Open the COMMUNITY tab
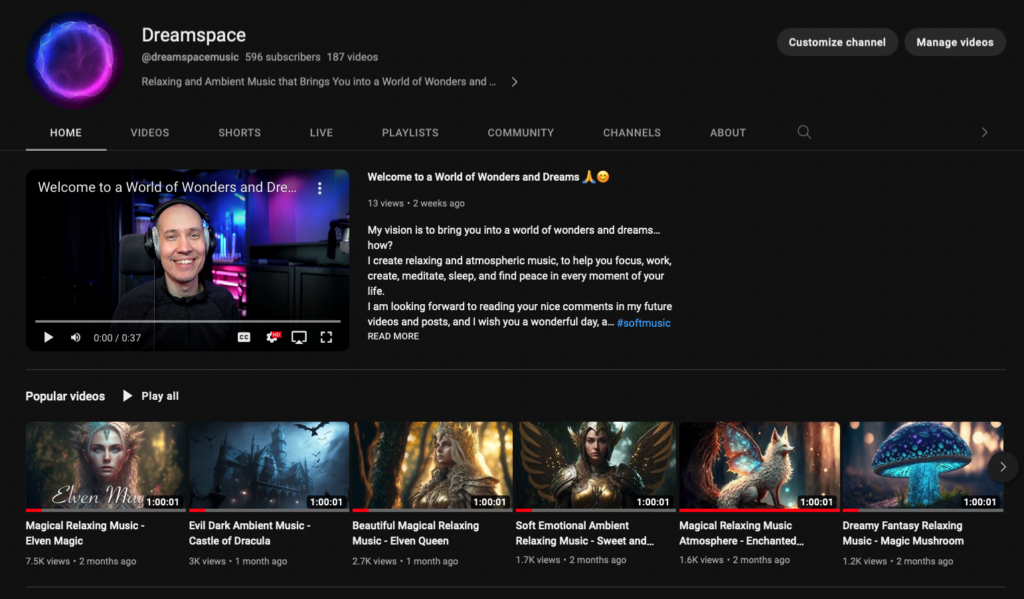 [x=520, y=133]
